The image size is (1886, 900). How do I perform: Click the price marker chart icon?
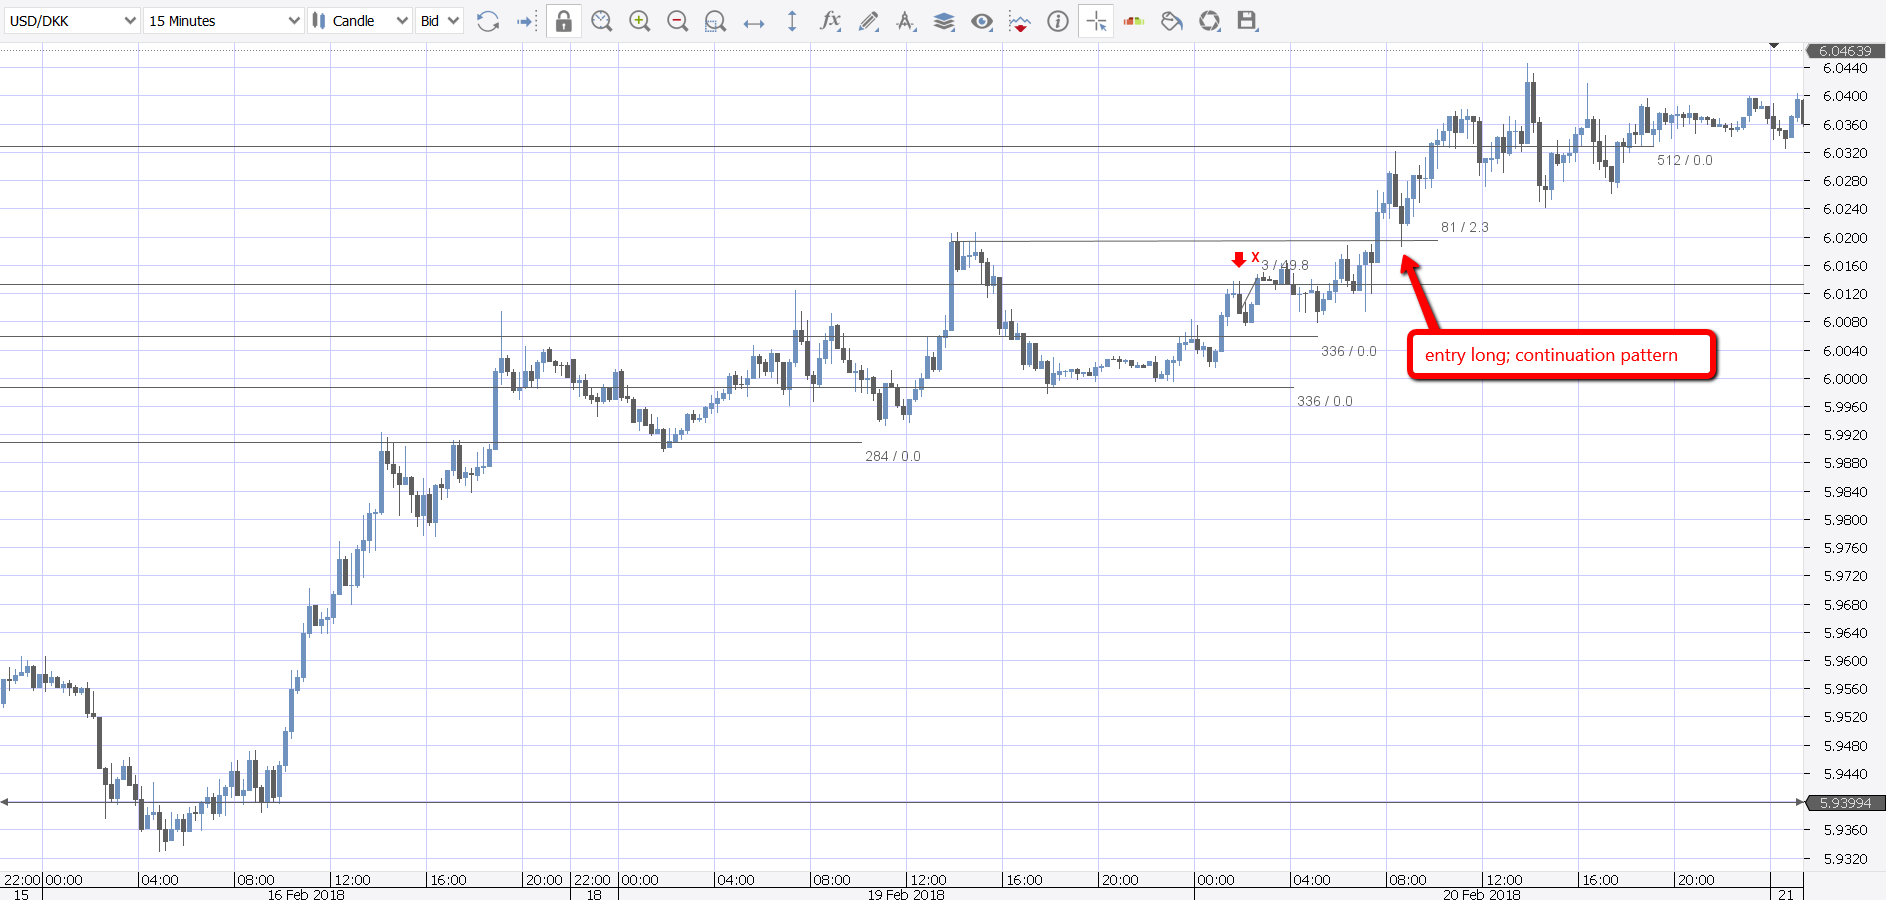point(1019,21)
